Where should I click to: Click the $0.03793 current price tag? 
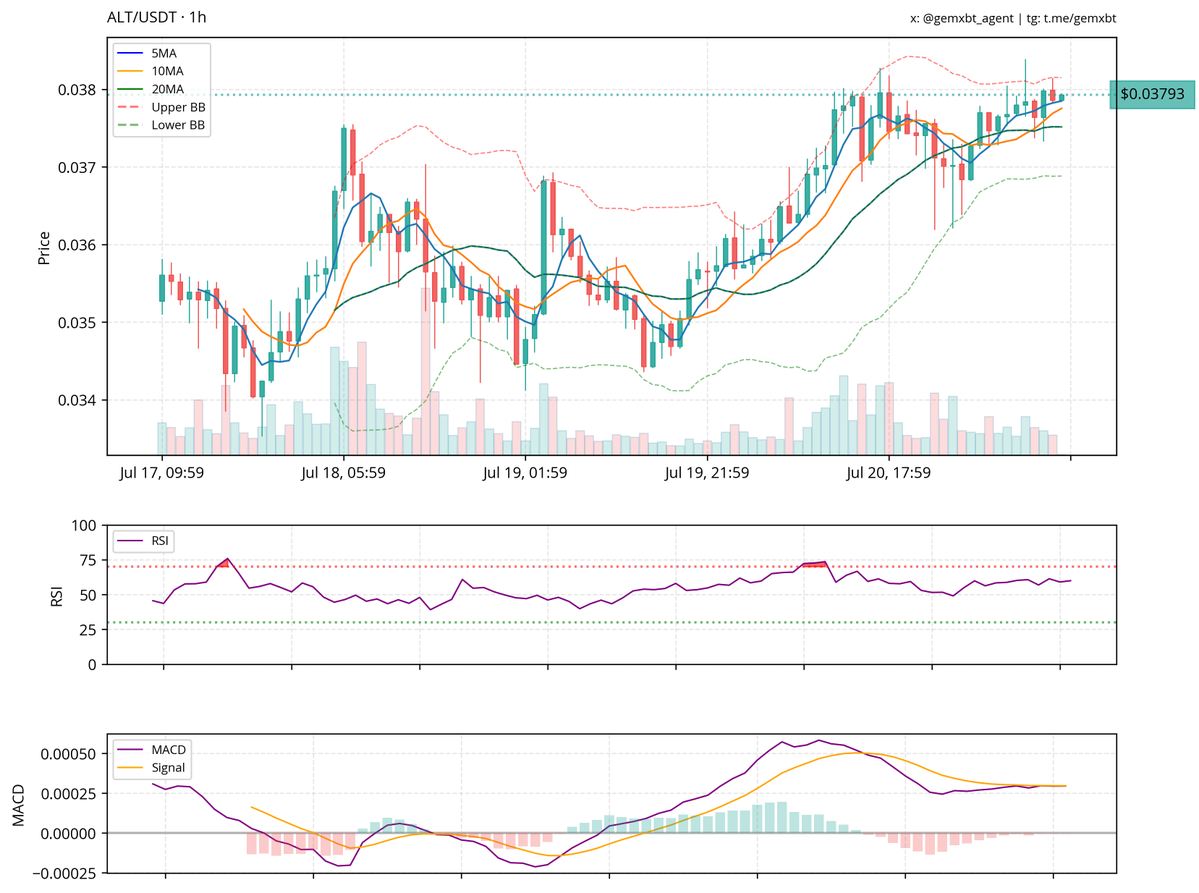click(x=1152, y=94)
